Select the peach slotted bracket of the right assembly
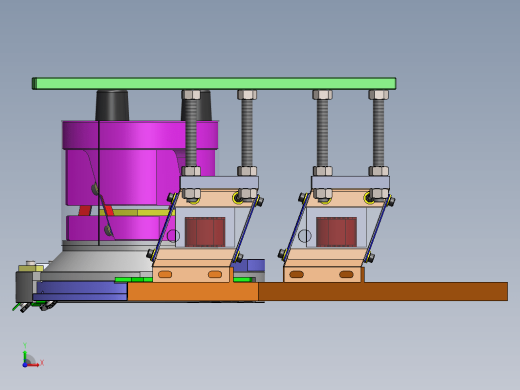This screenshot has width=520, height=390. click(324, 274)
